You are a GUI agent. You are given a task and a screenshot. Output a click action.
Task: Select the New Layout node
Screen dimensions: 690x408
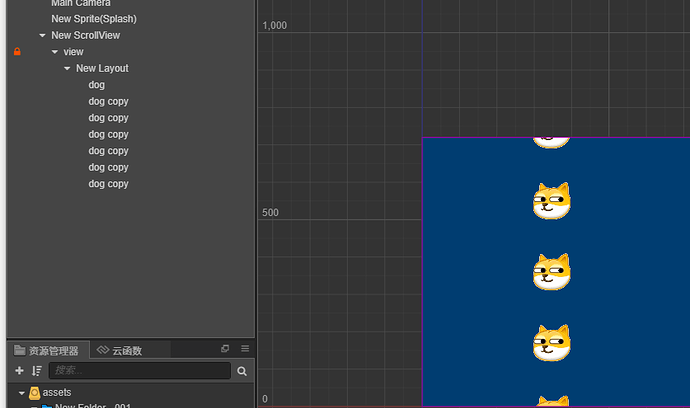102,68
